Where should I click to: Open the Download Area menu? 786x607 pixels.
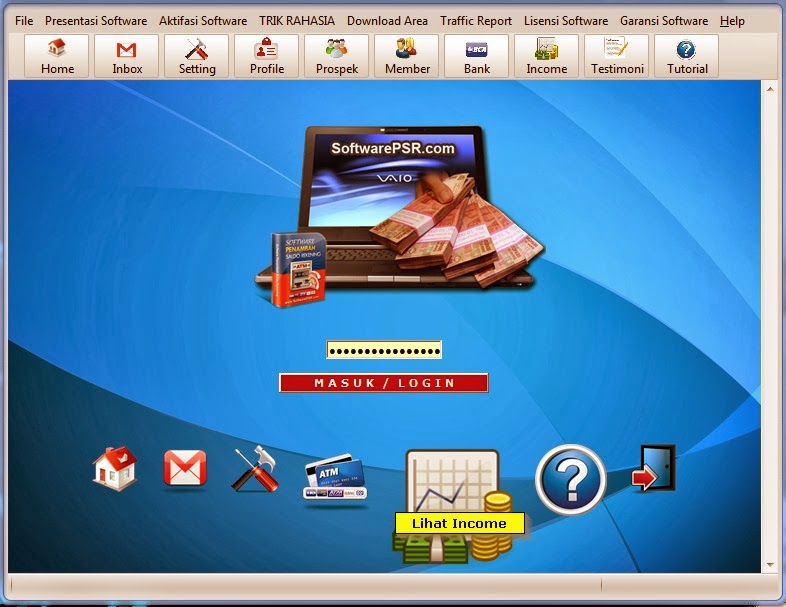tap(387, 21)
